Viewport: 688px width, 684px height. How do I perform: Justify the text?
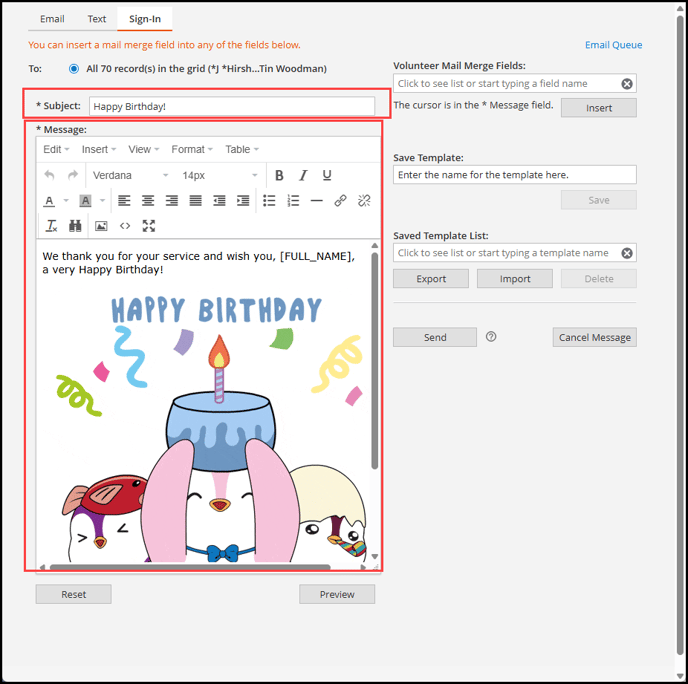tap(195, 201)
